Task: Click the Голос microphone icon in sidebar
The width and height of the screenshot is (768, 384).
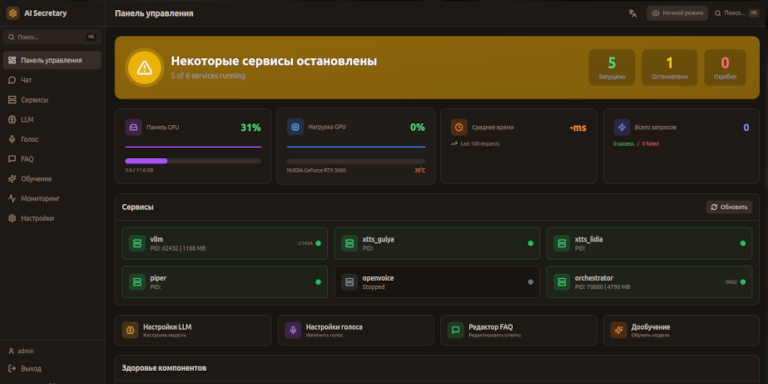Action: click(x=12, y=139)
